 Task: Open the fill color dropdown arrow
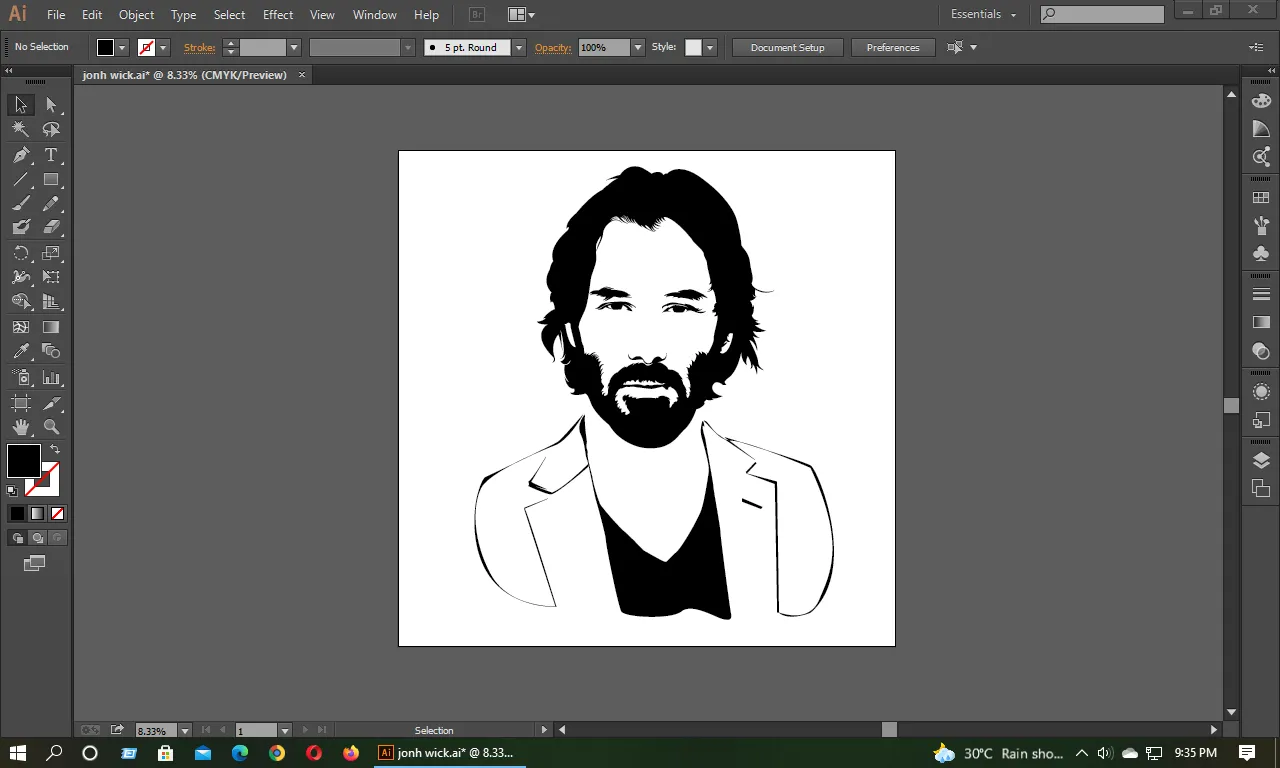tap(122, 47)
